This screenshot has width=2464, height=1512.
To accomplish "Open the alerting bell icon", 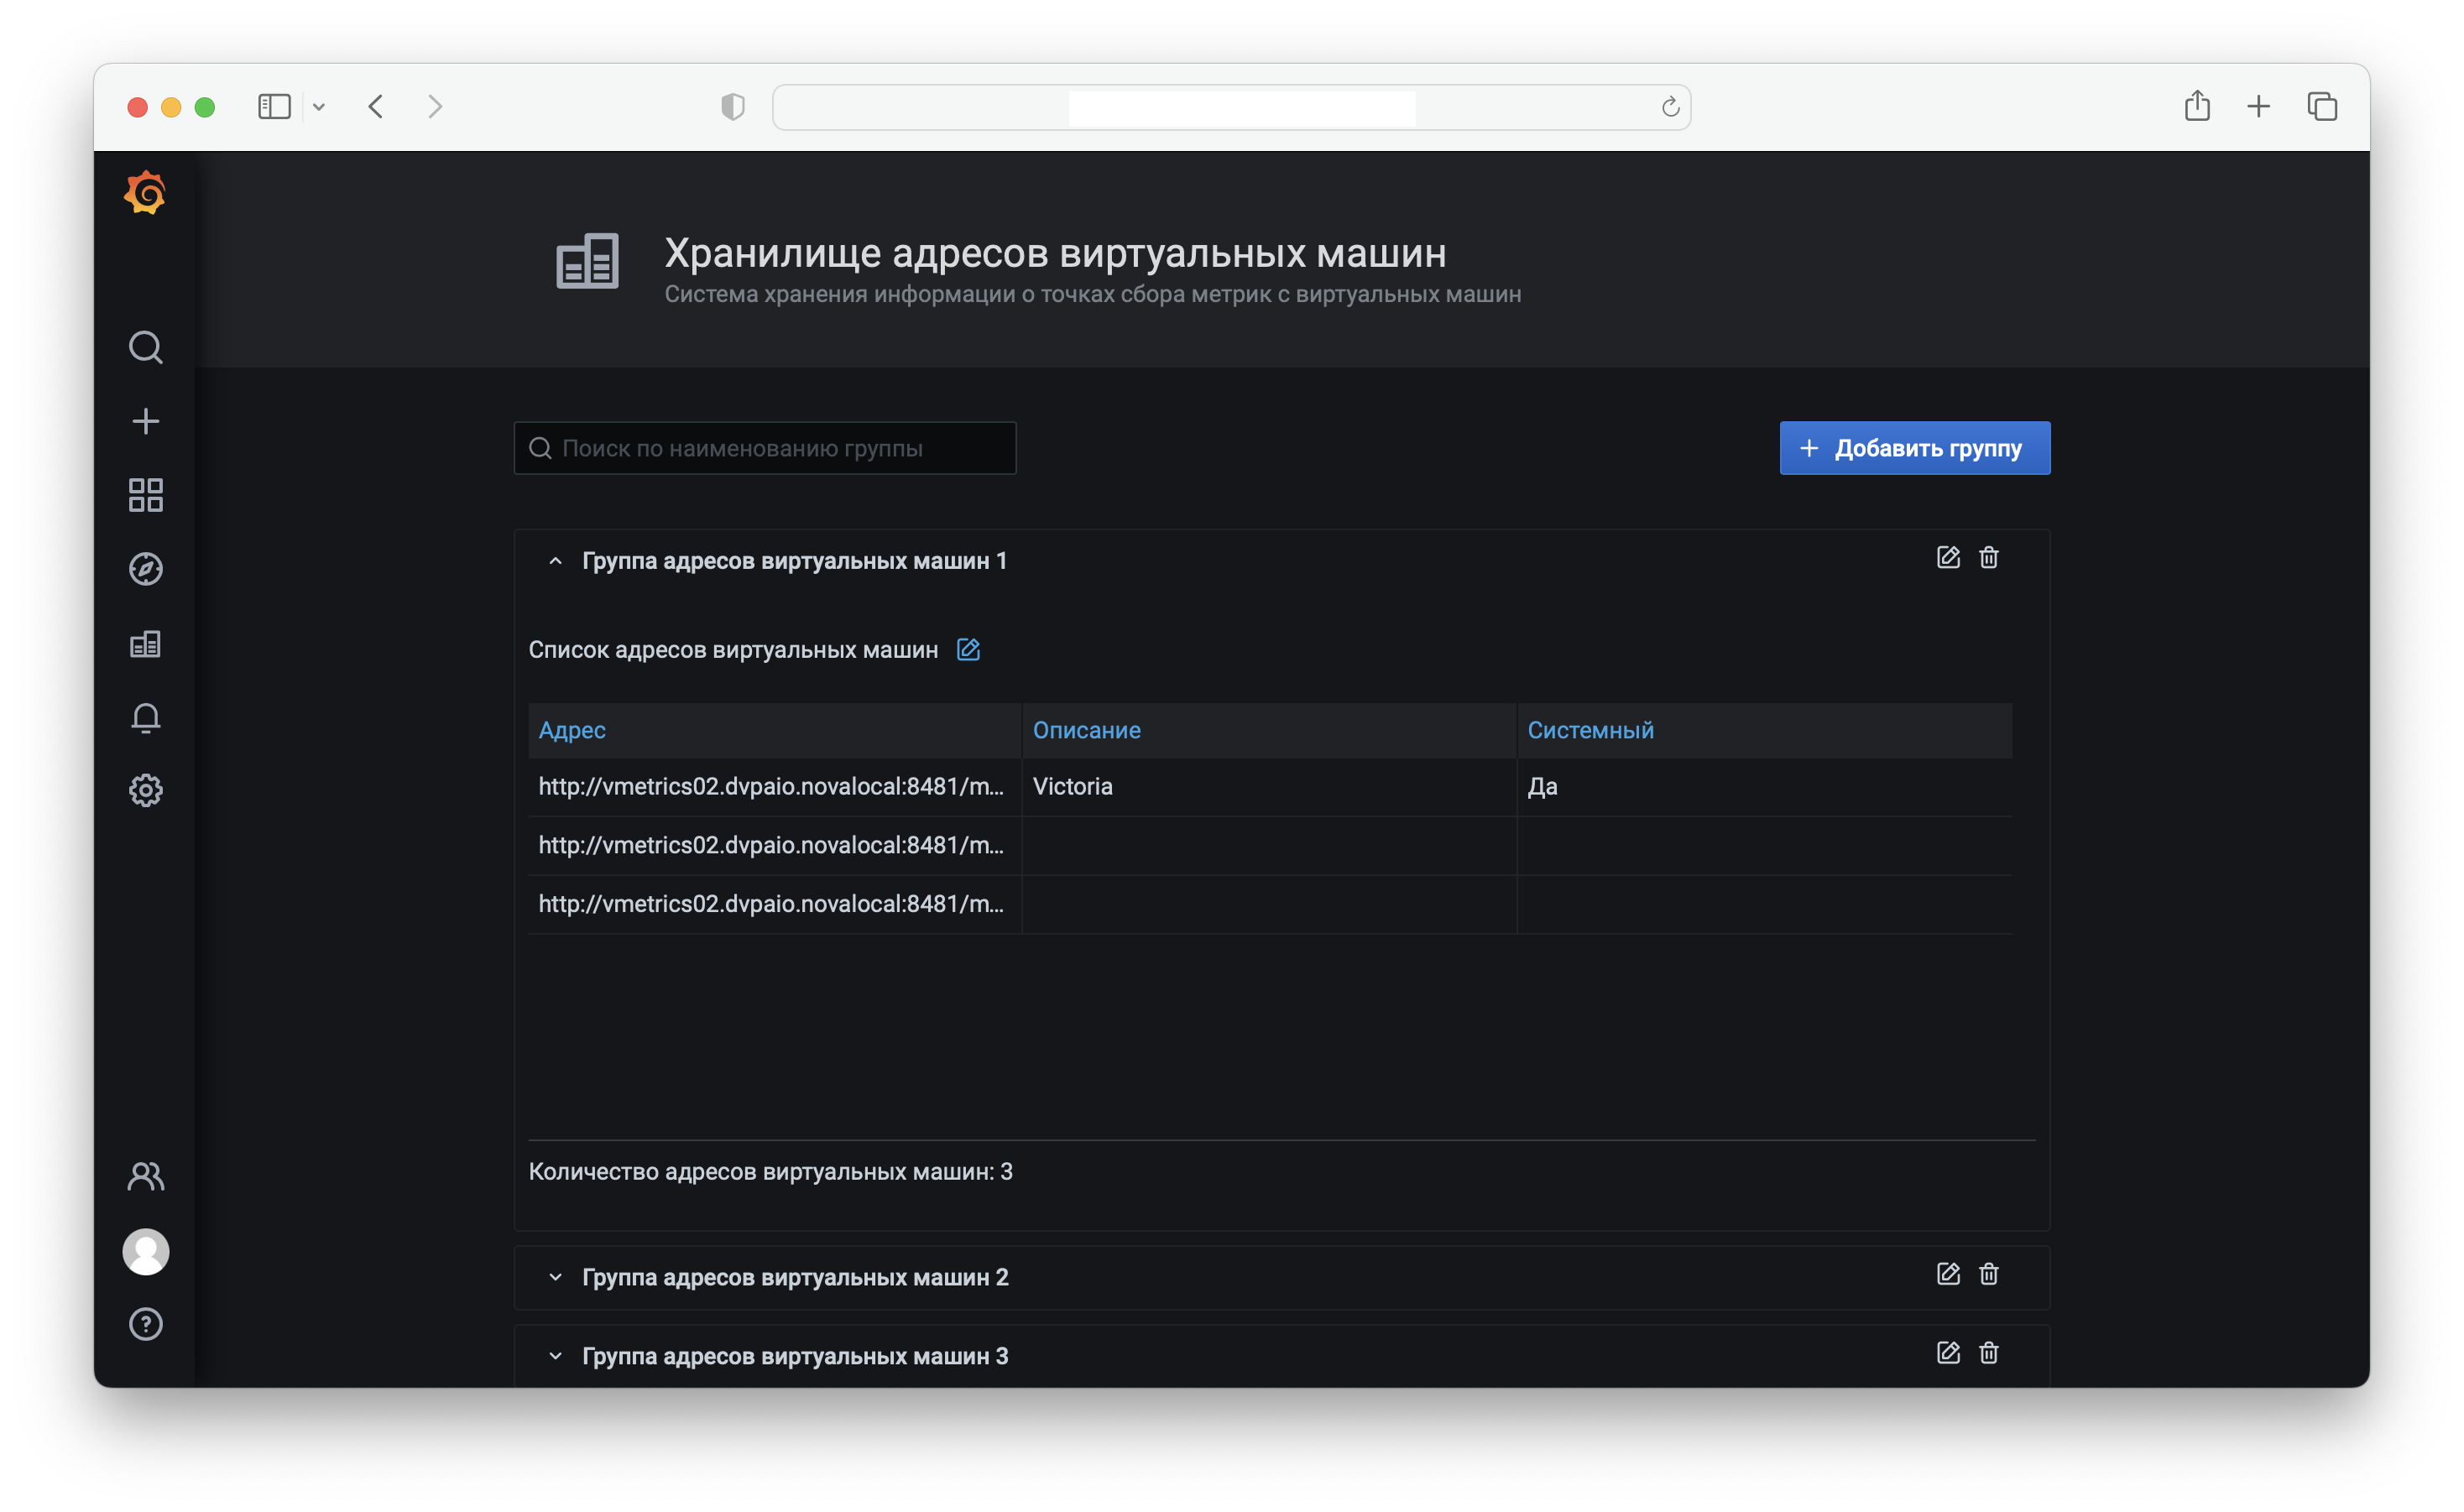I will (146, 717).
